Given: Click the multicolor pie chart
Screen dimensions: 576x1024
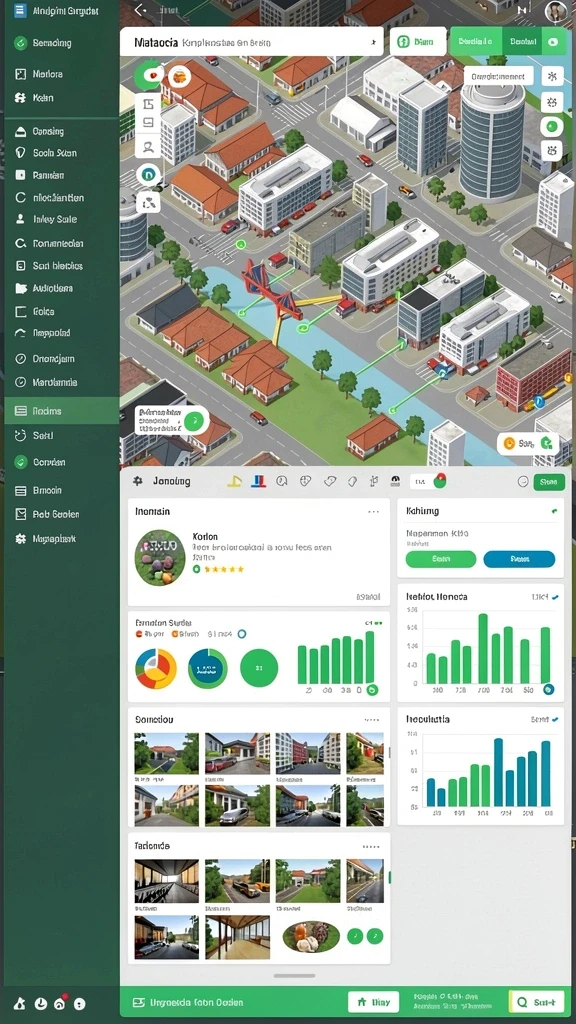Looking at the screenshot, I should pyautogui.click(x=156, y=668).
